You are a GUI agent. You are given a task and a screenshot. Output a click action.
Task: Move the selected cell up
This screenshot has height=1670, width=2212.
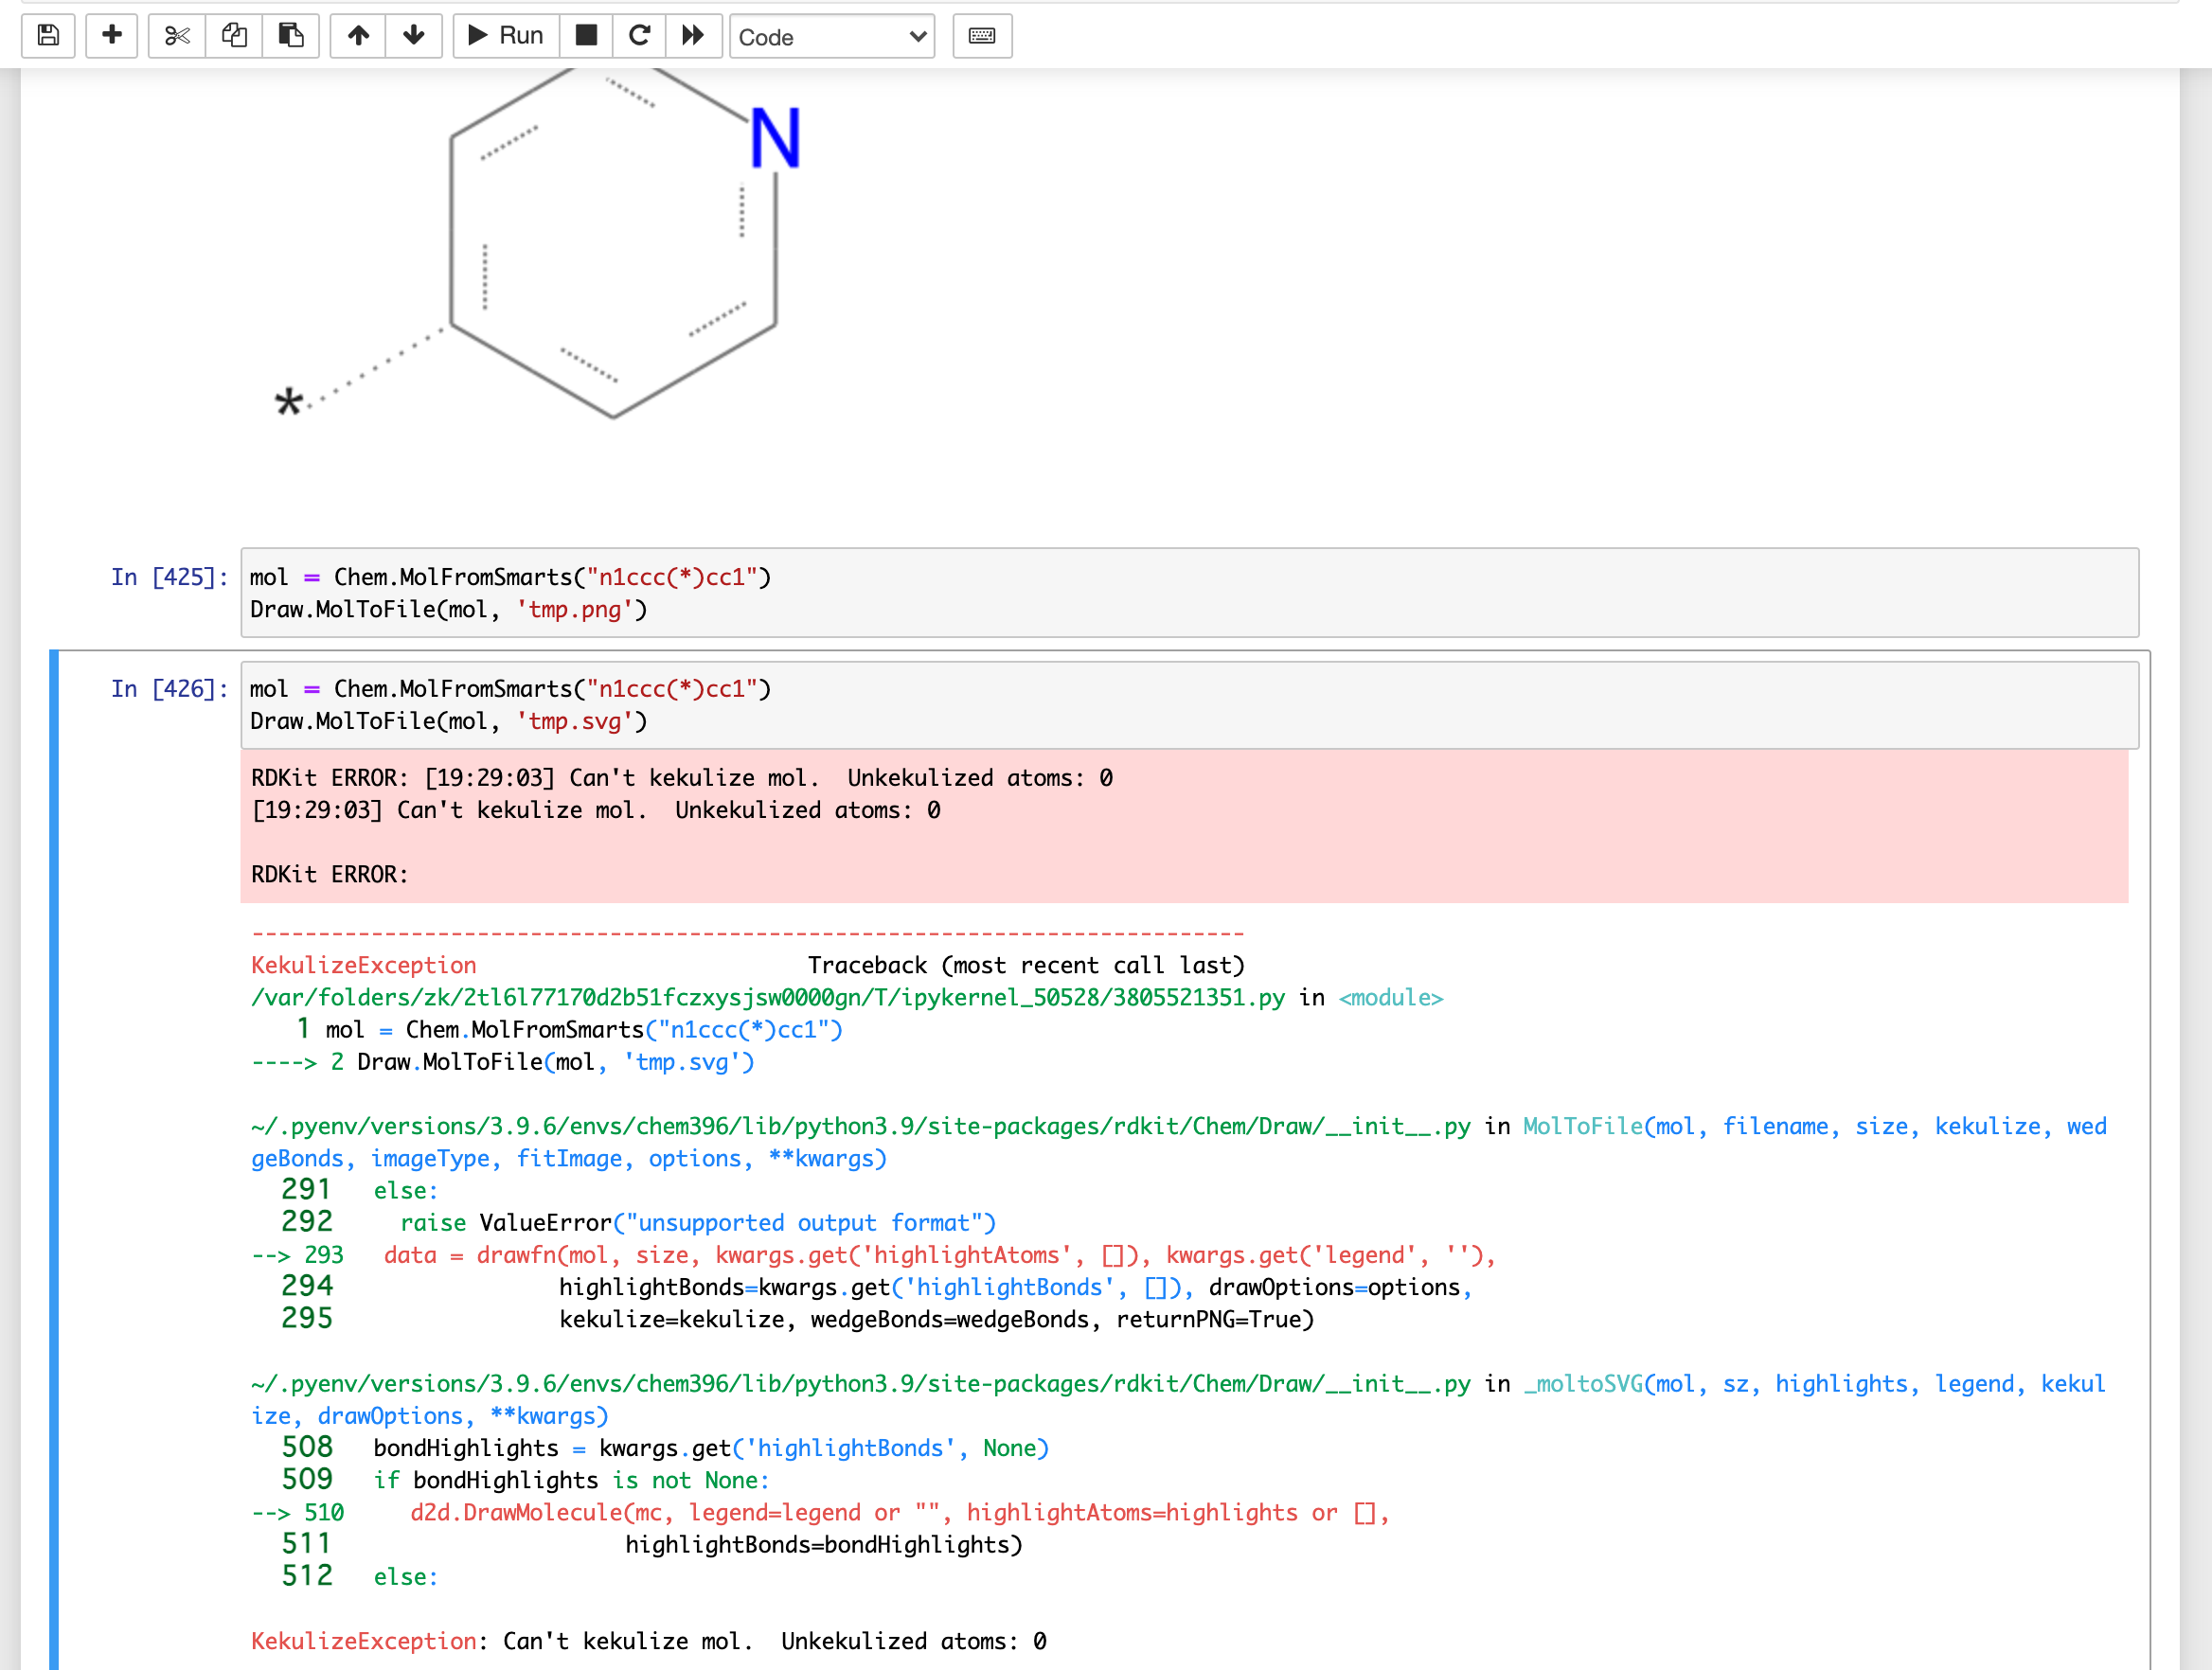click(x=357, y=35)
